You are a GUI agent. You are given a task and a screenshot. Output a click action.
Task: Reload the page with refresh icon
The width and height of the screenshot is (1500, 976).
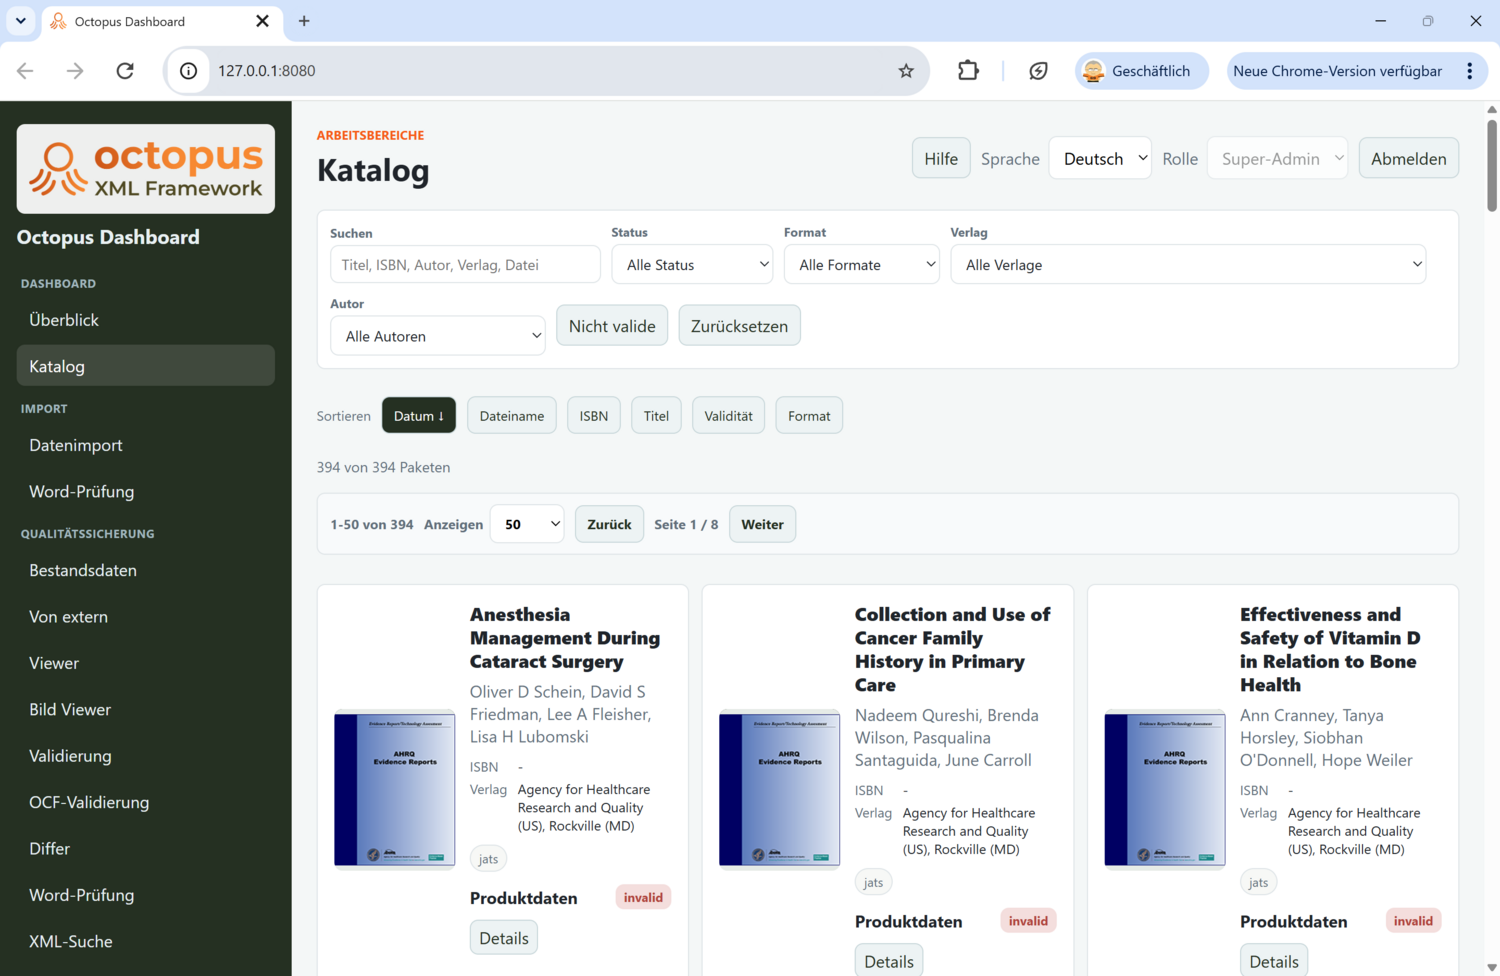click(125, 71)
